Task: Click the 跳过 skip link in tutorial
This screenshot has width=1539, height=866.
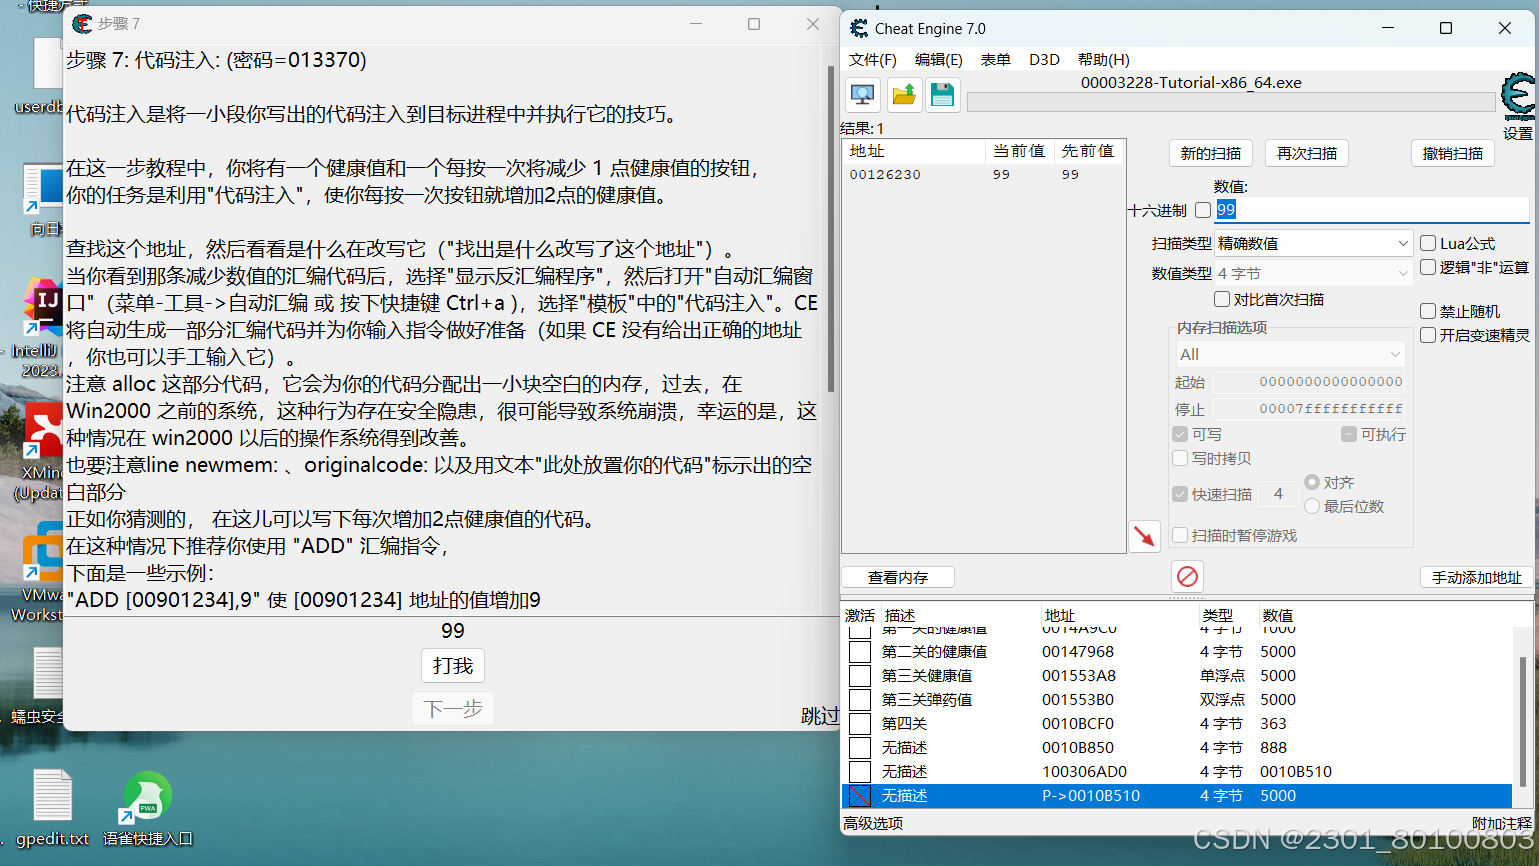Action: coord(820,715)
